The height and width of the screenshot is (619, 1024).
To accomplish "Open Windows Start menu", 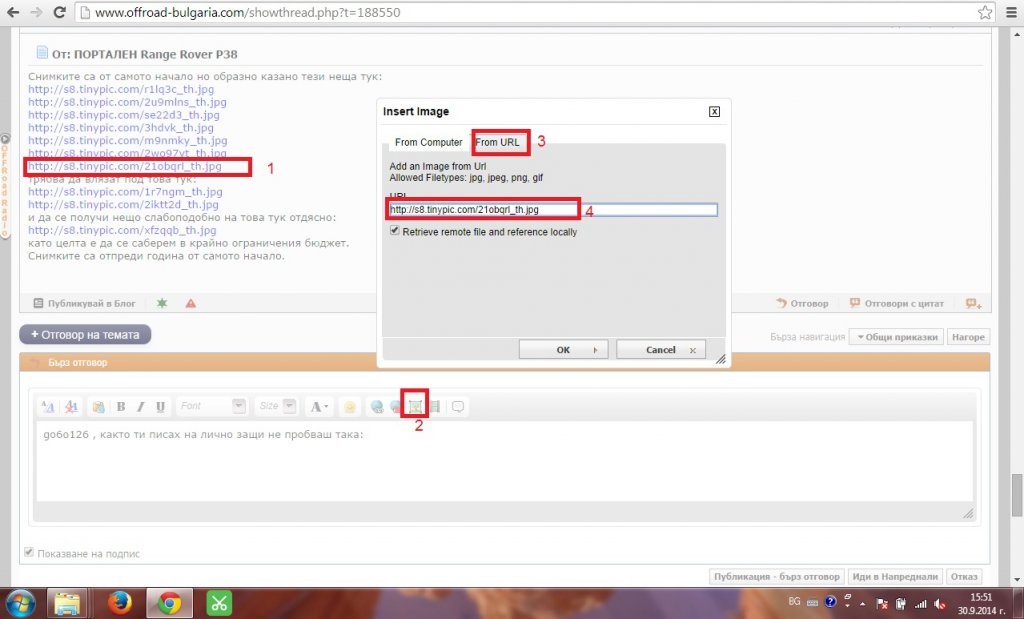I will pyautogui.click(x=20, y=602).
